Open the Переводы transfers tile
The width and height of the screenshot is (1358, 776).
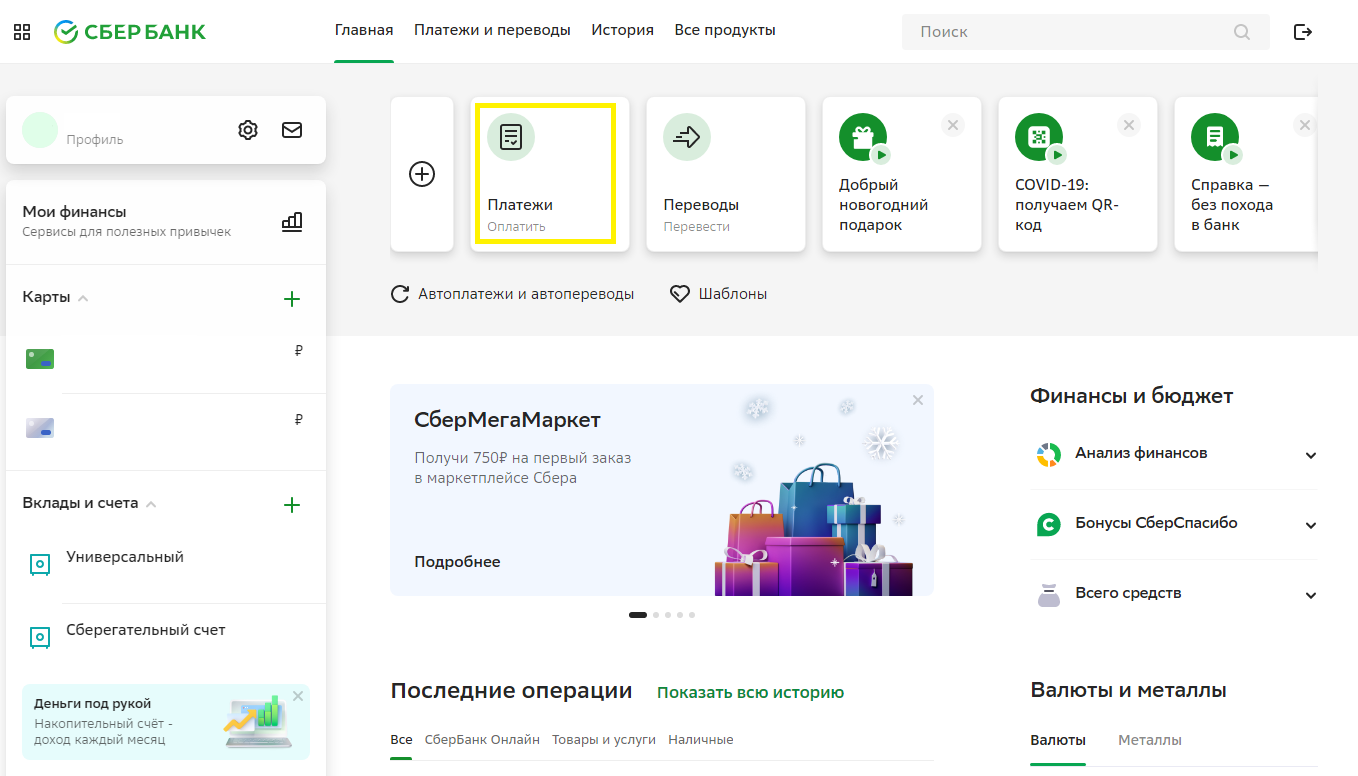coord(725,174)
